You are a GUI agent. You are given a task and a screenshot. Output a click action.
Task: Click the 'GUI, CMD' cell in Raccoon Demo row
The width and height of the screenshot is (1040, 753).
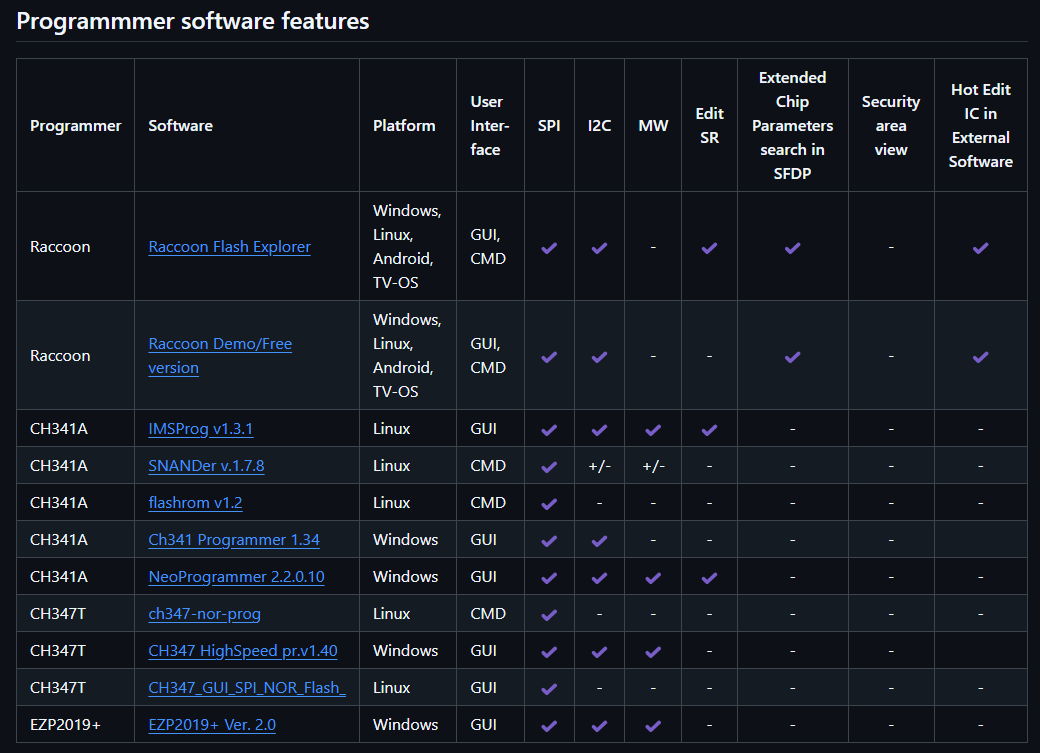point(488,356)
